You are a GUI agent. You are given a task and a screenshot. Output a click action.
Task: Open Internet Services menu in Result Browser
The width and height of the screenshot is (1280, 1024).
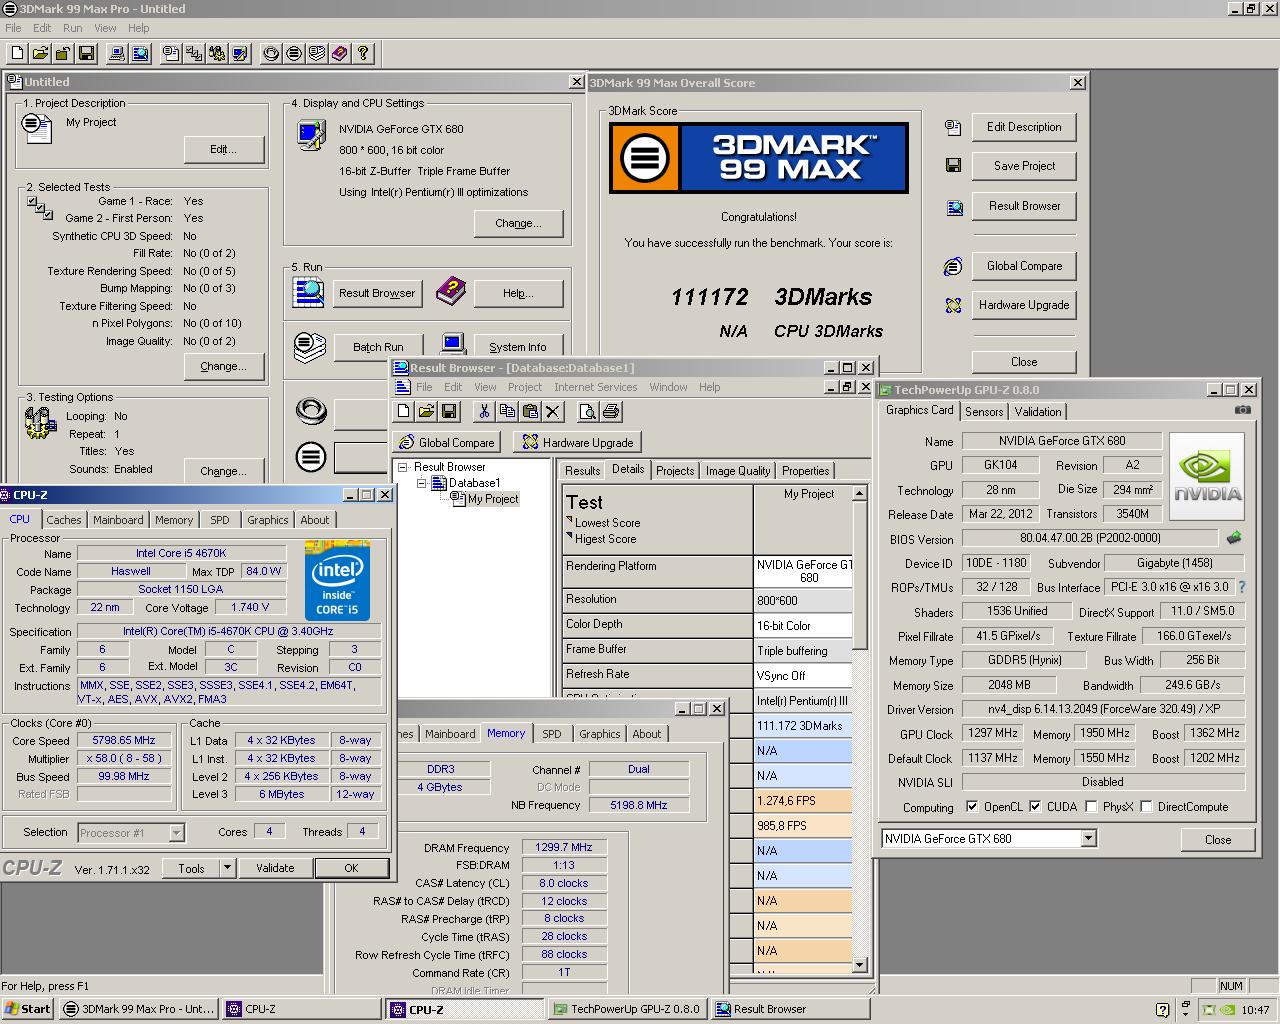pos(595,387)
